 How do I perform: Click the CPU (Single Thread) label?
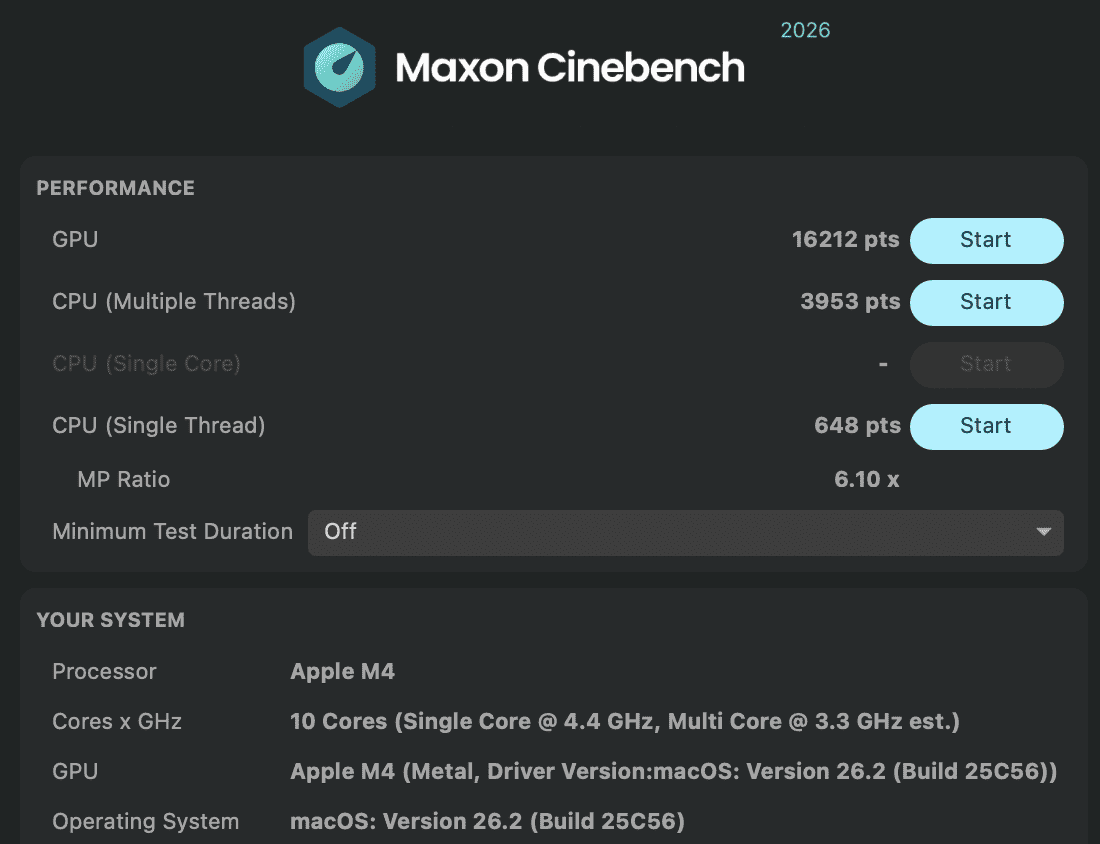coord(159,426)
